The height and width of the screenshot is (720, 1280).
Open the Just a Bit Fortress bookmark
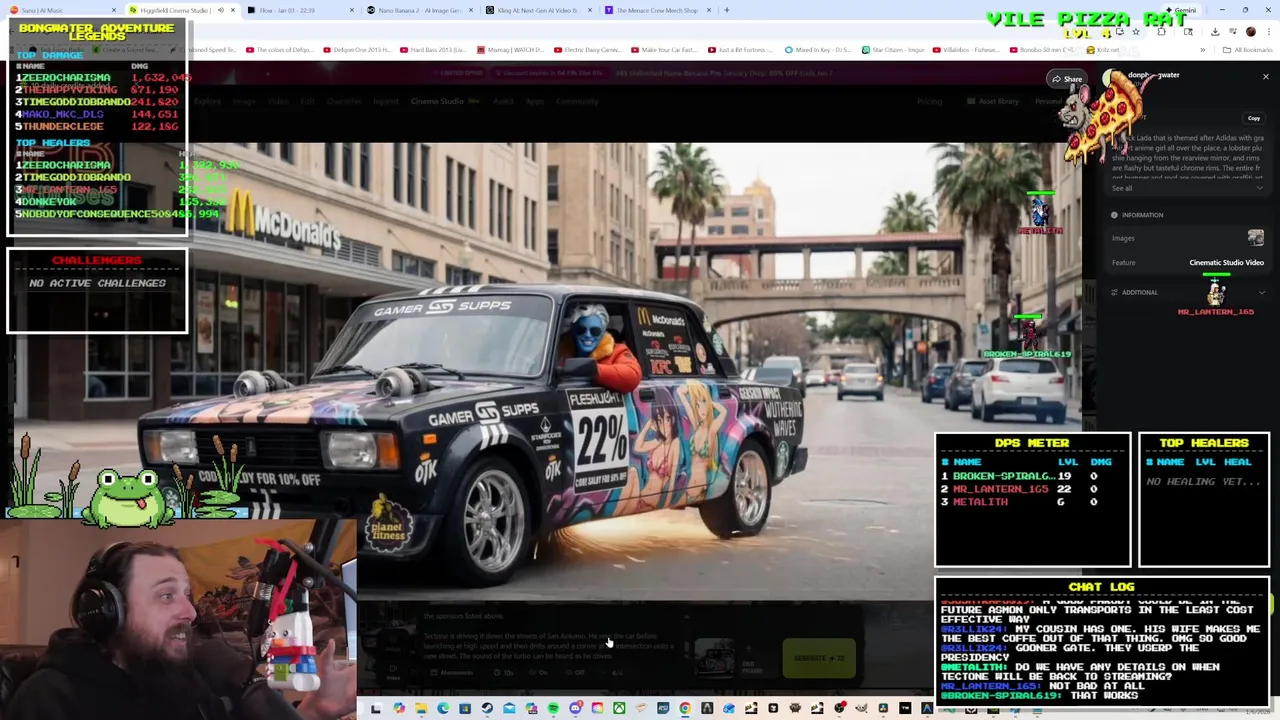[x=741, y=49]
